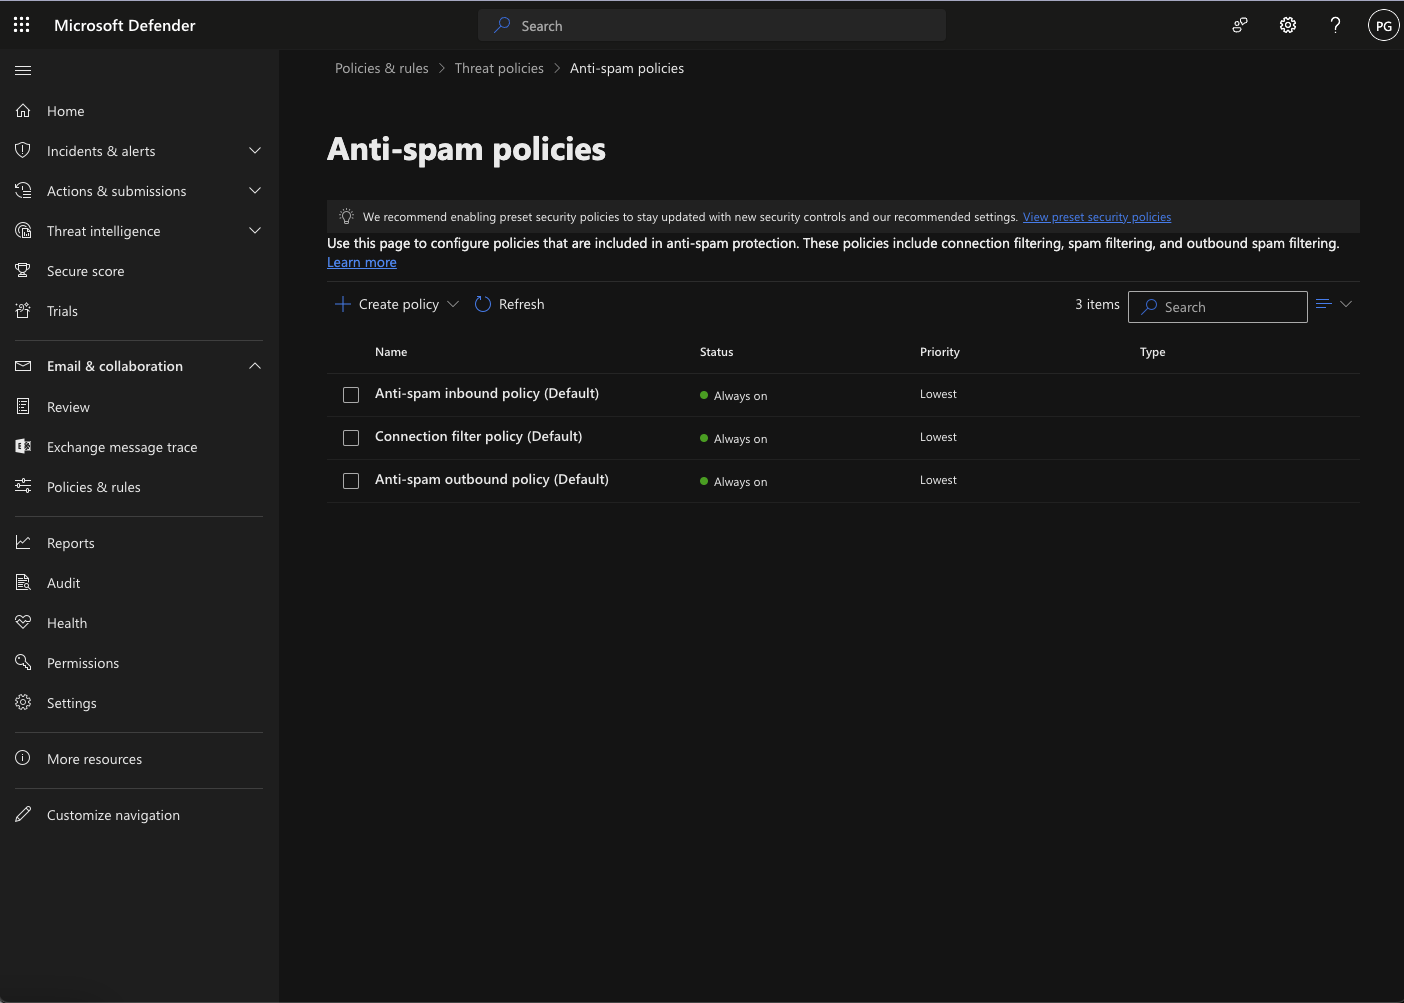Screen dimensions: 1404x1003
Task: Collapse the navigation hamburger menu
Action: (x=23, y=70)
